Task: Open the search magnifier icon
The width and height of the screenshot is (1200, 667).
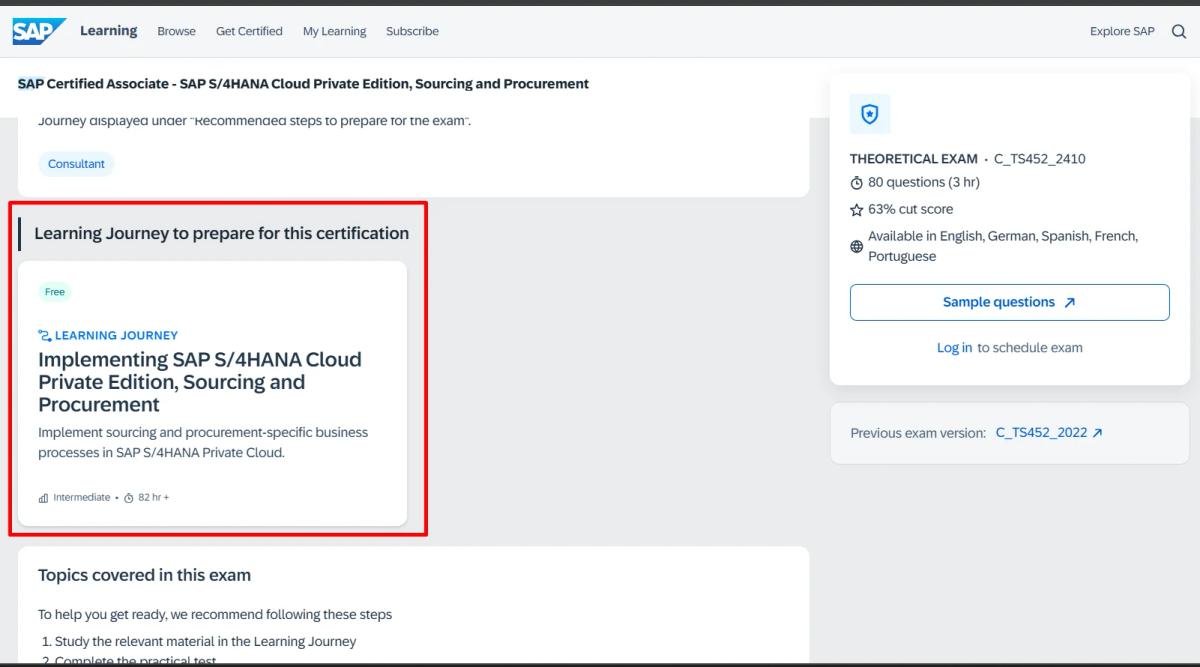Action: (x=1178, y=31)
